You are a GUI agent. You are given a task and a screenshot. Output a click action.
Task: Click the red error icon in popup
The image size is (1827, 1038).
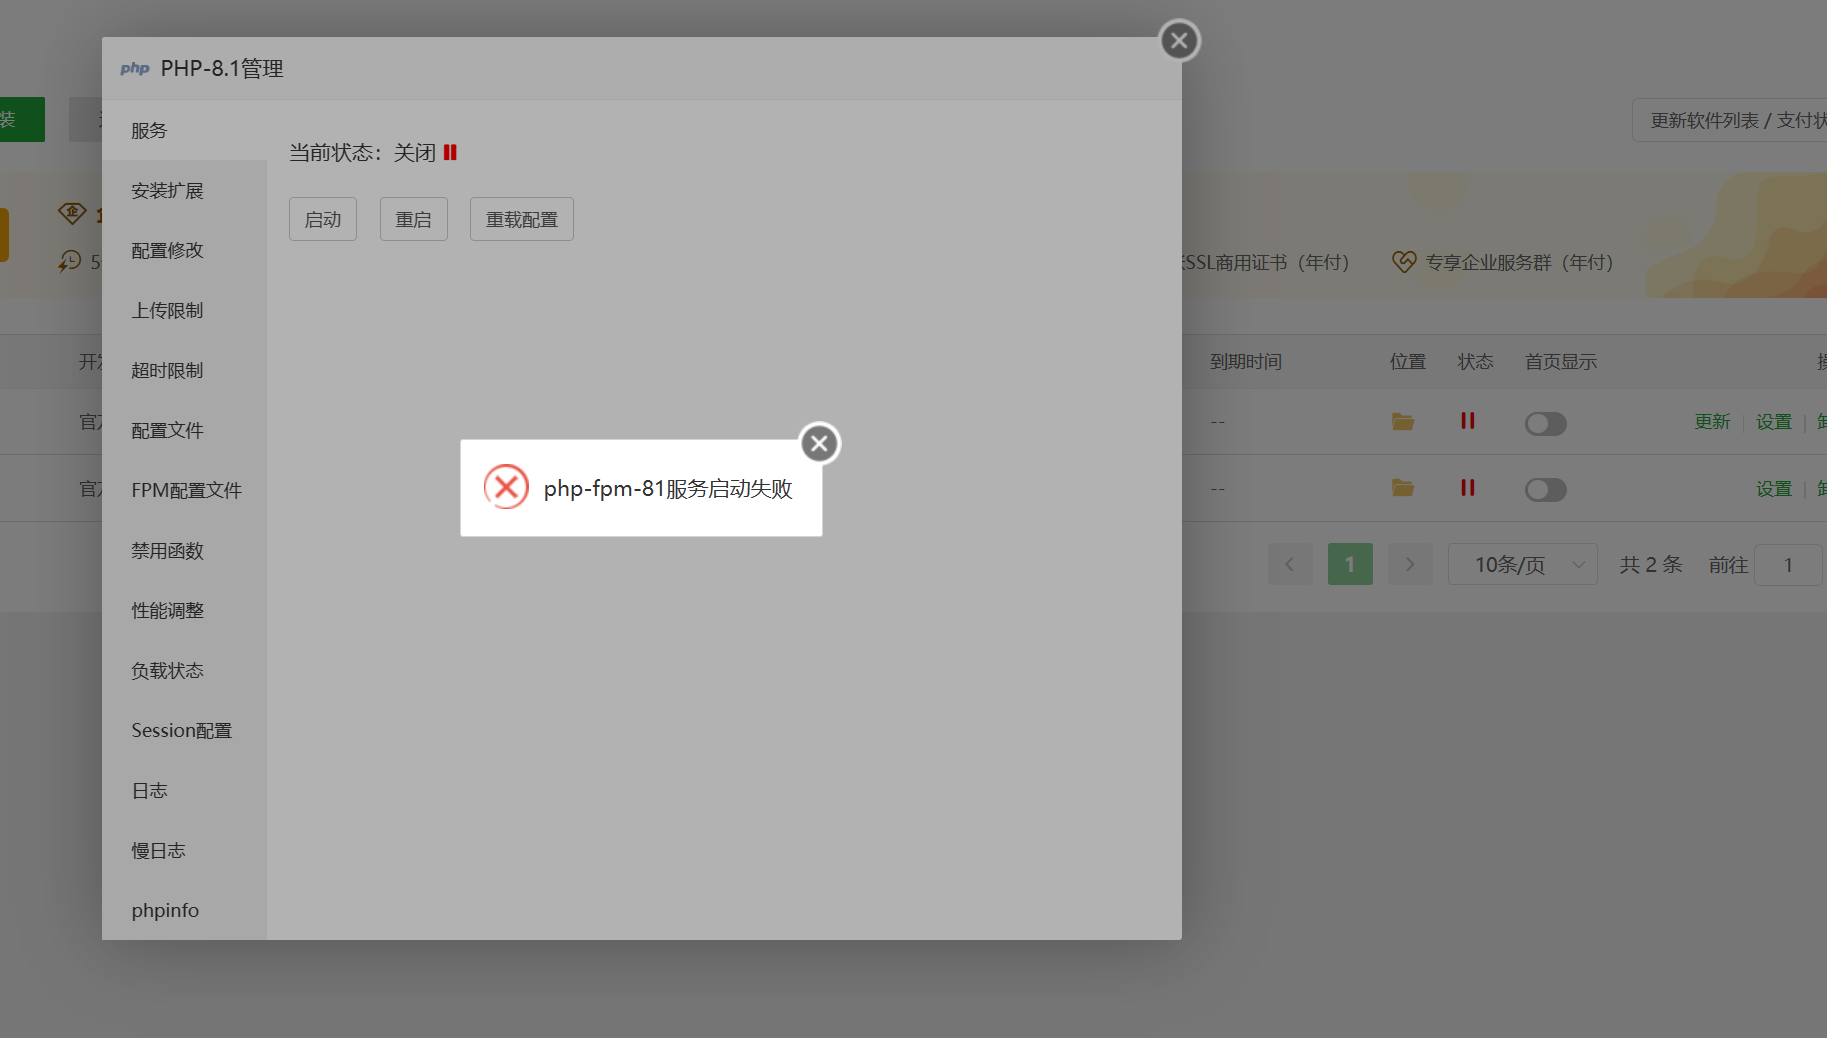[x=506, y=487]
